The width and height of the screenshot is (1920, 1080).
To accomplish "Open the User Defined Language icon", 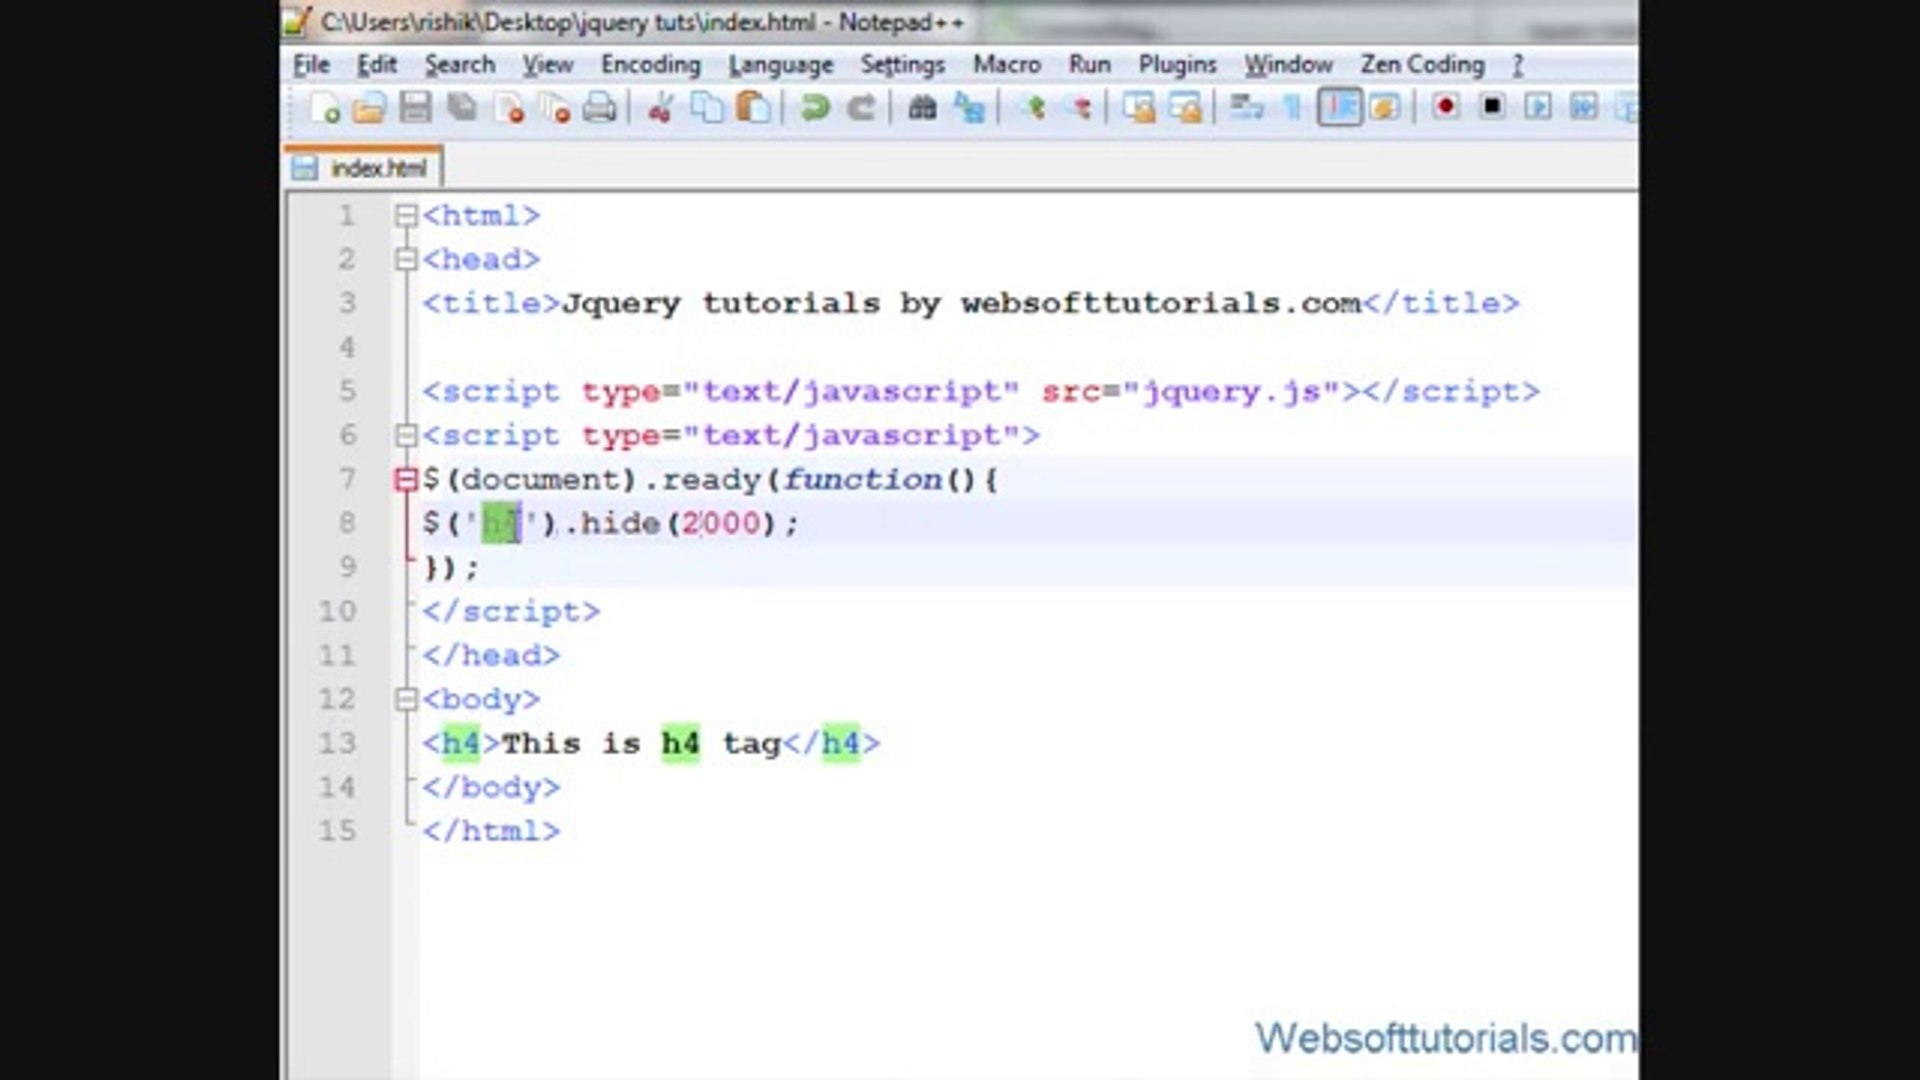I will pyautogui.click(x=1385, y=108).
